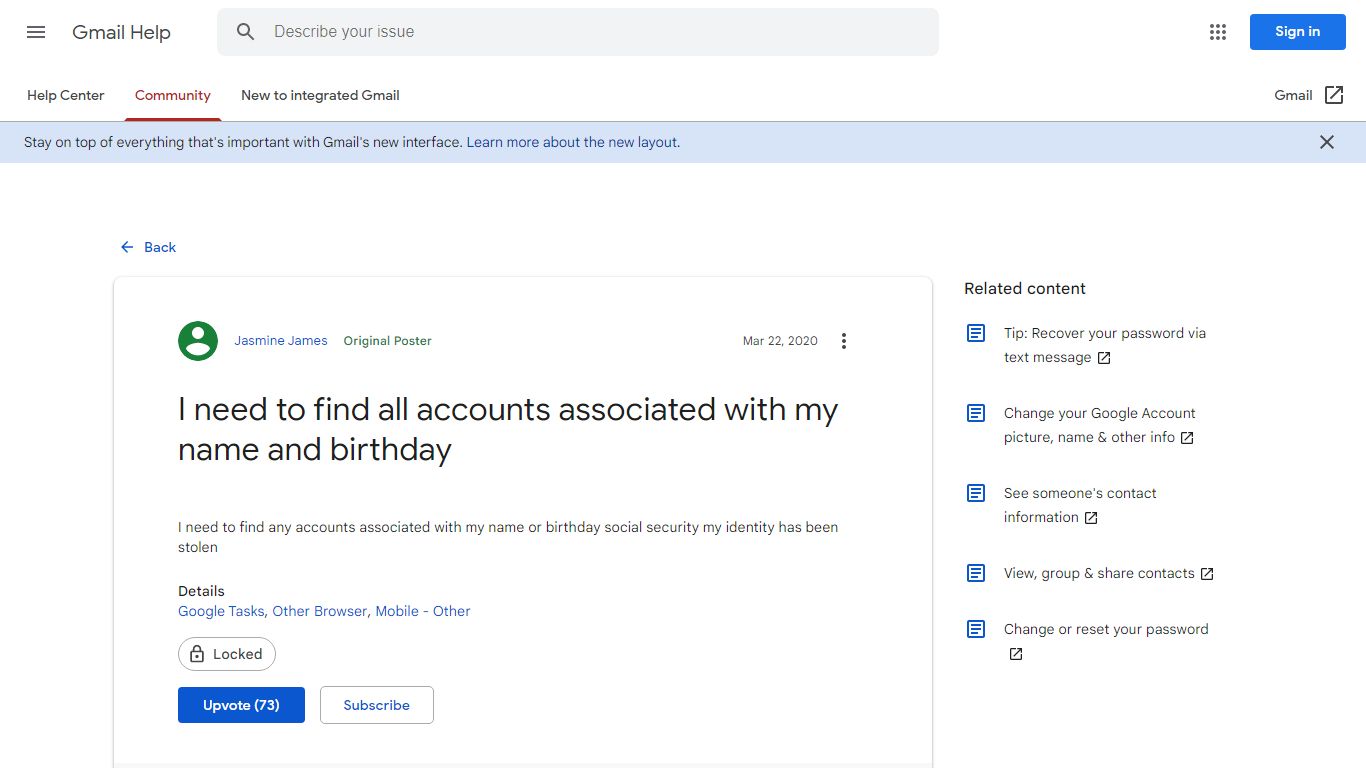Click the 'Mar 22, 2020' date
Image resolution: width=1366 pixels, height=768 pixels.
[x=780, y=341]
